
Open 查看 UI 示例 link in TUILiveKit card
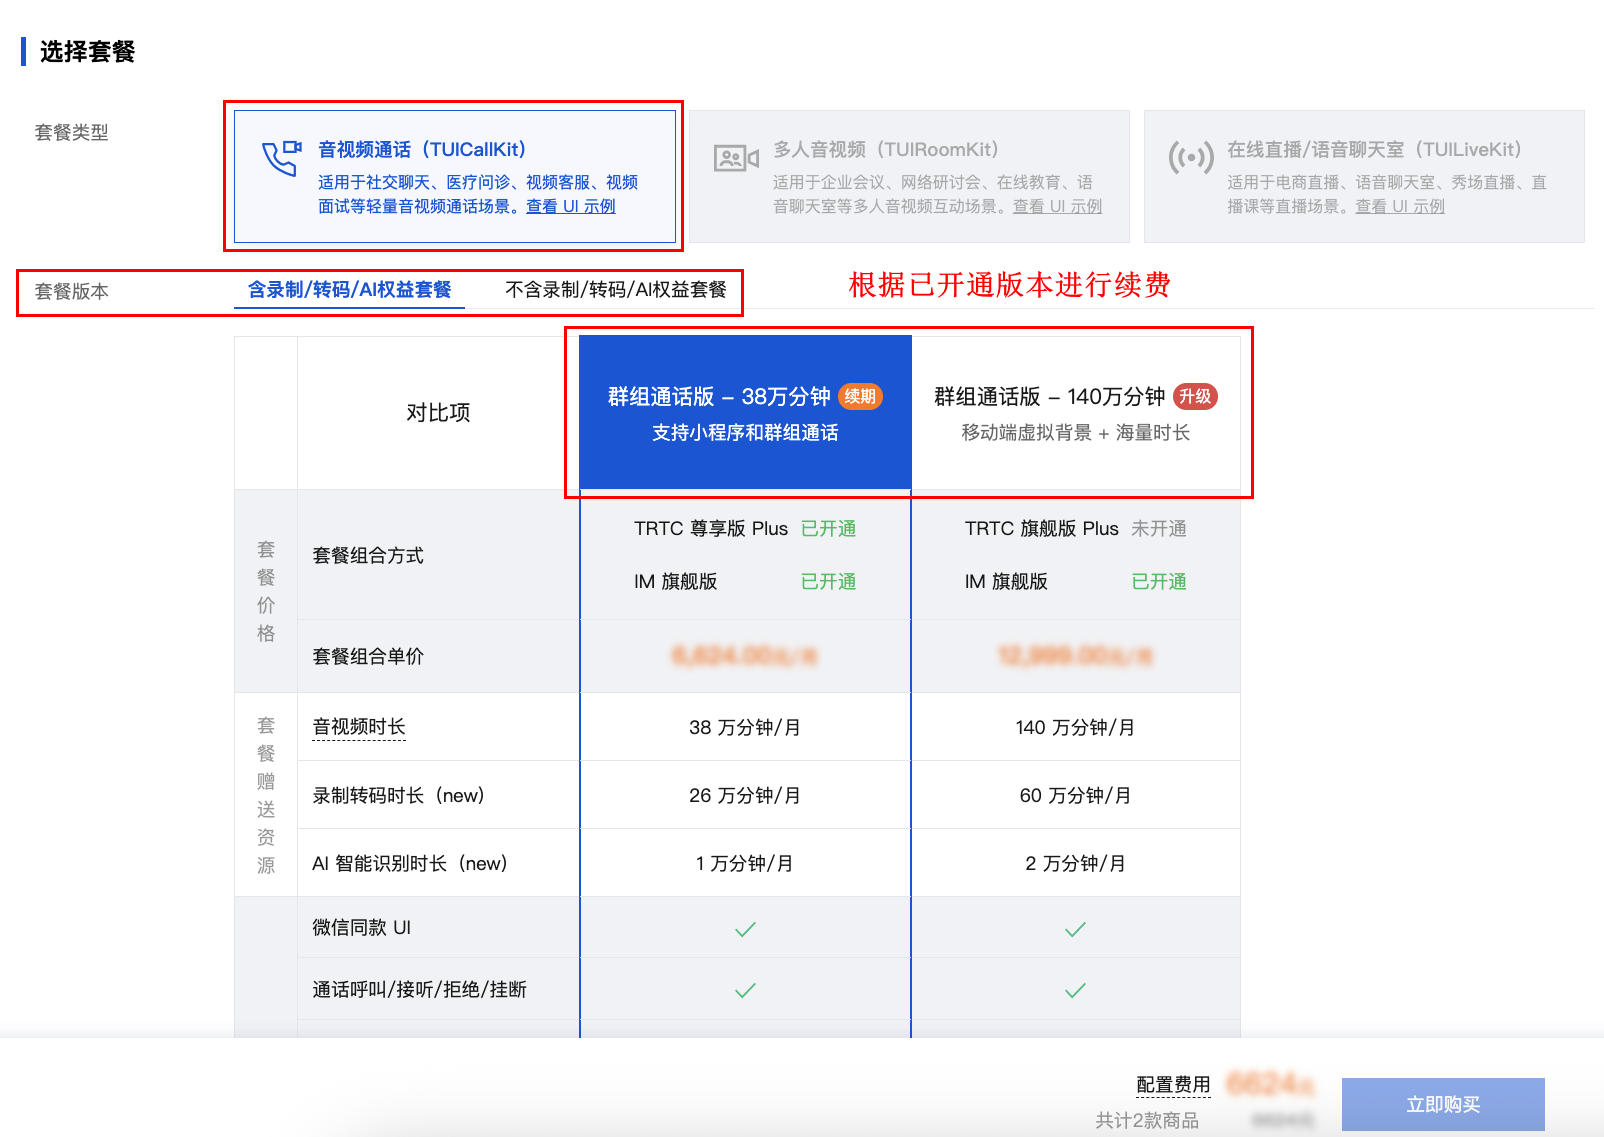pos(1400,206)
